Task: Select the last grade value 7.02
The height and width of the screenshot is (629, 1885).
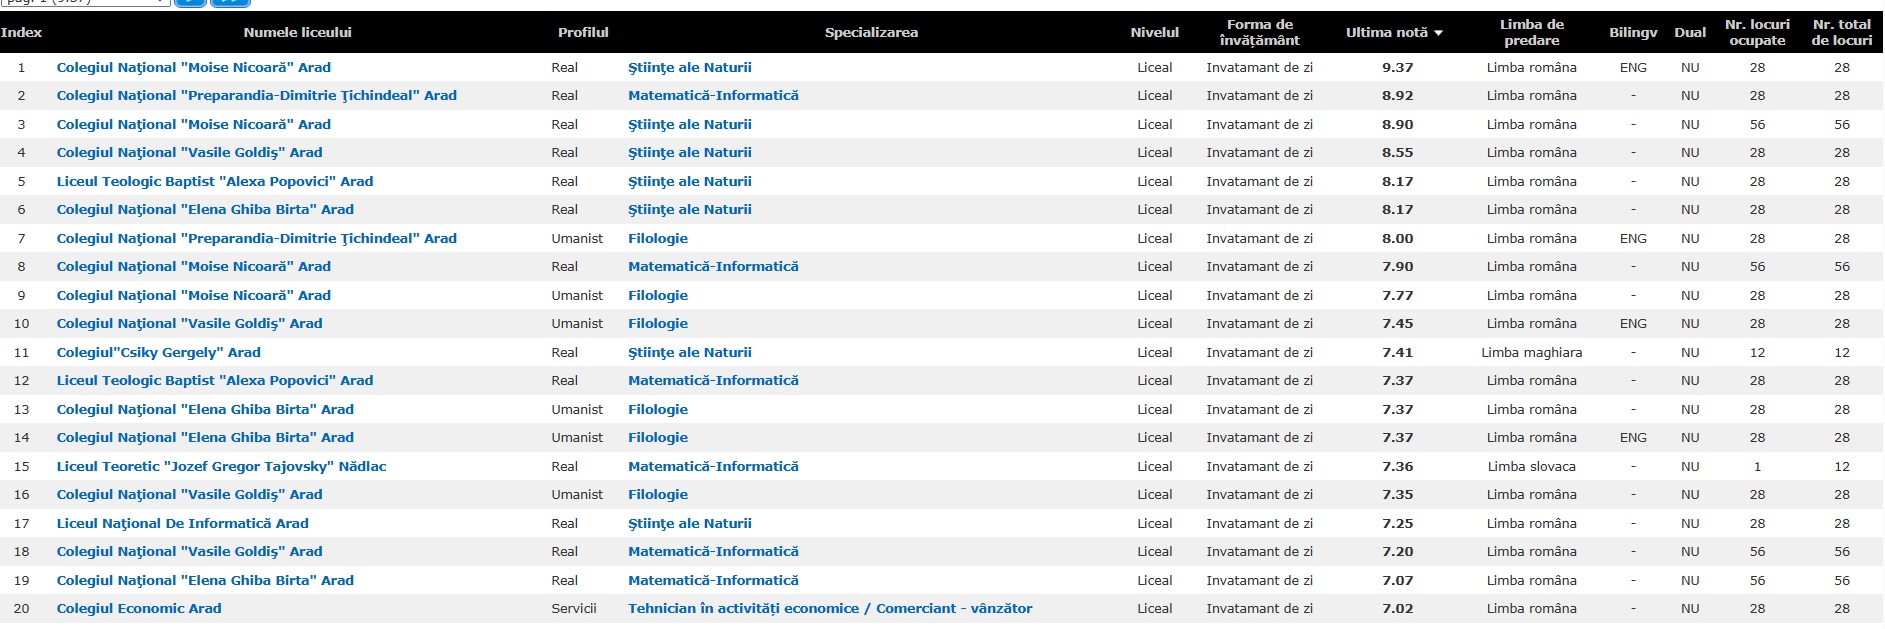Action: click(x=1397, y=608)
